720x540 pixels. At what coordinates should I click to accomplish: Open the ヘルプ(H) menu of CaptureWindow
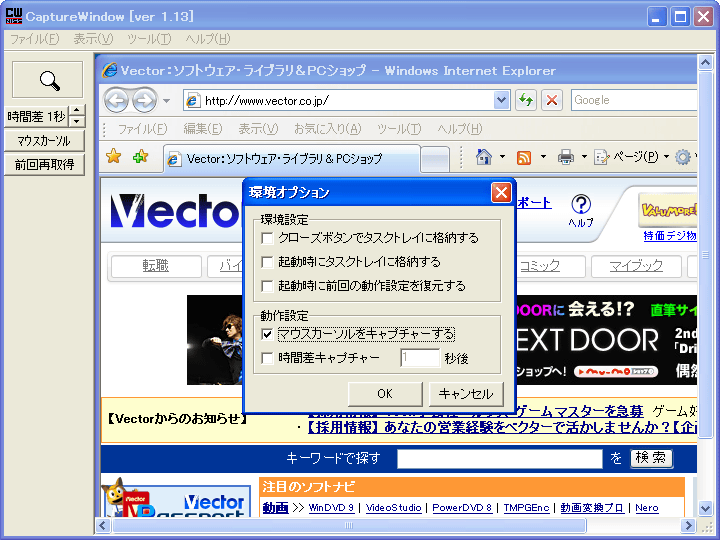point(208,39)
